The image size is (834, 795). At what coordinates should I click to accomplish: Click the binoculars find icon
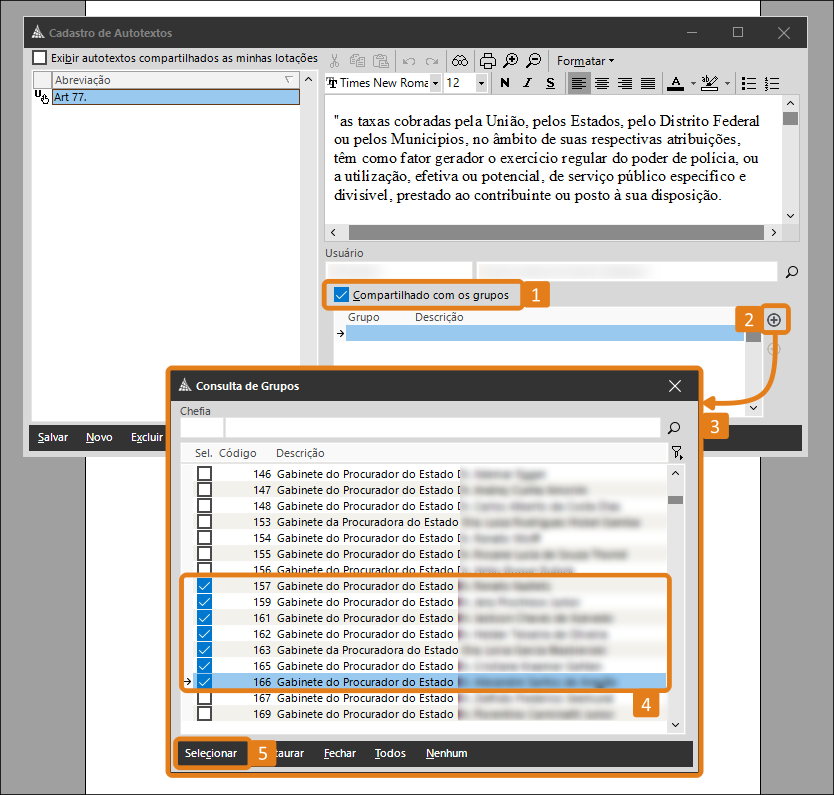tap(459, 60)
